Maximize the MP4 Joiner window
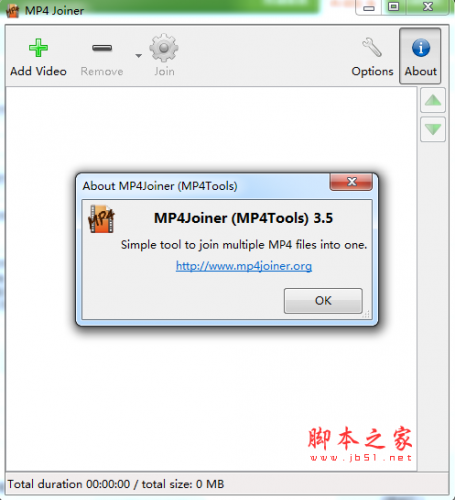Image resolution: width=455 pixels, height=500 pixels. point(394,7)
